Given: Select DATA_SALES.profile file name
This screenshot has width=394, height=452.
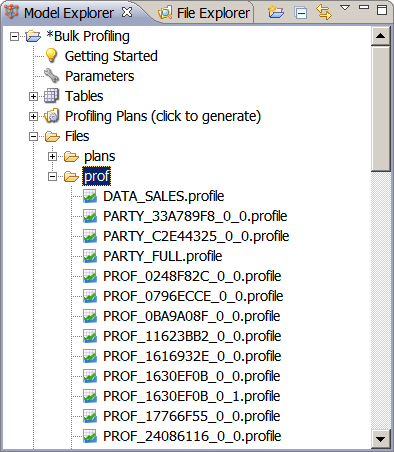Looking at the screenshot, I should pyautogui.click(x=164, y=196).
